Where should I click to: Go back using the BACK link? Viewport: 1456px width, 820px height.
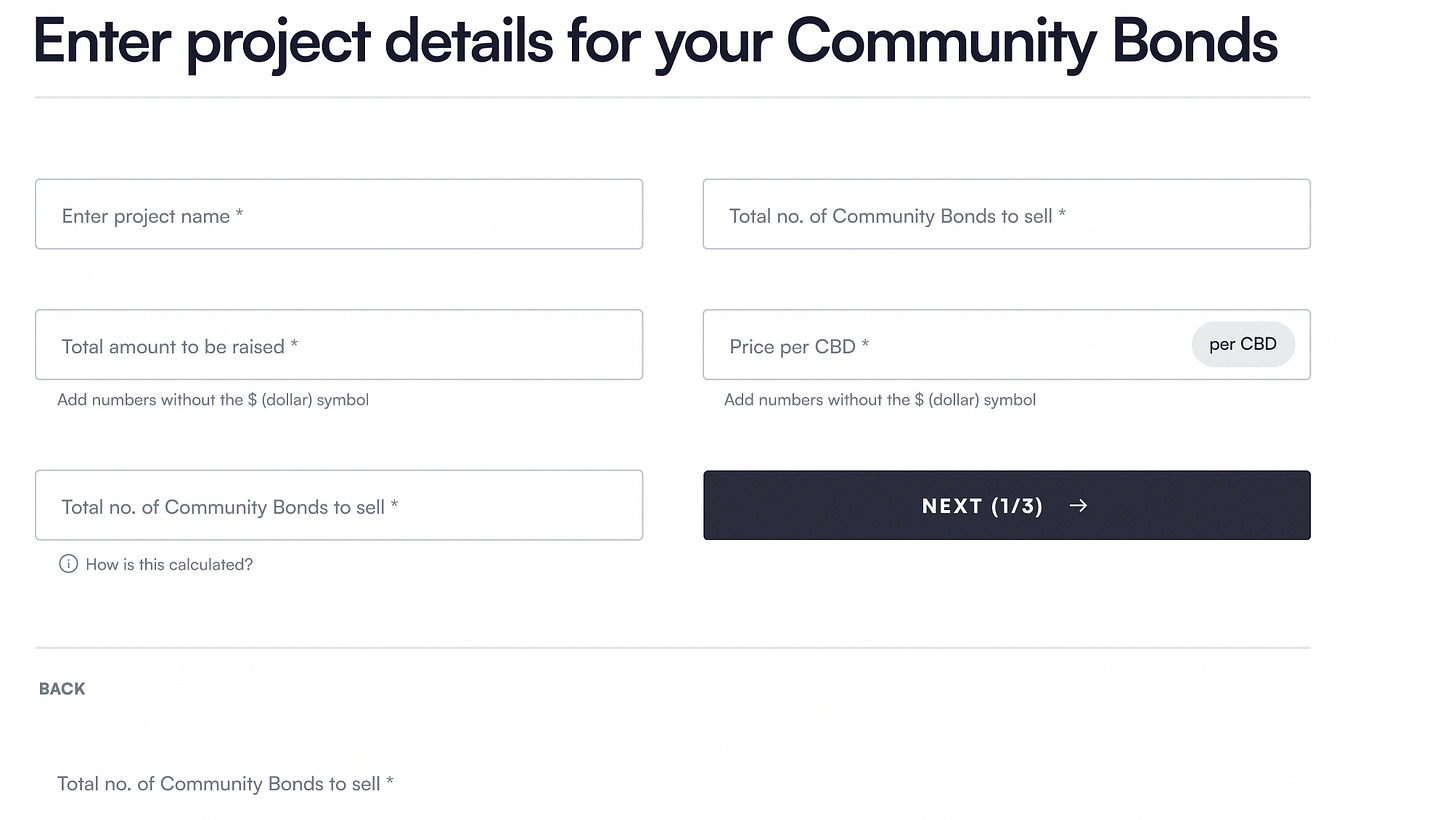click(62, 689)
